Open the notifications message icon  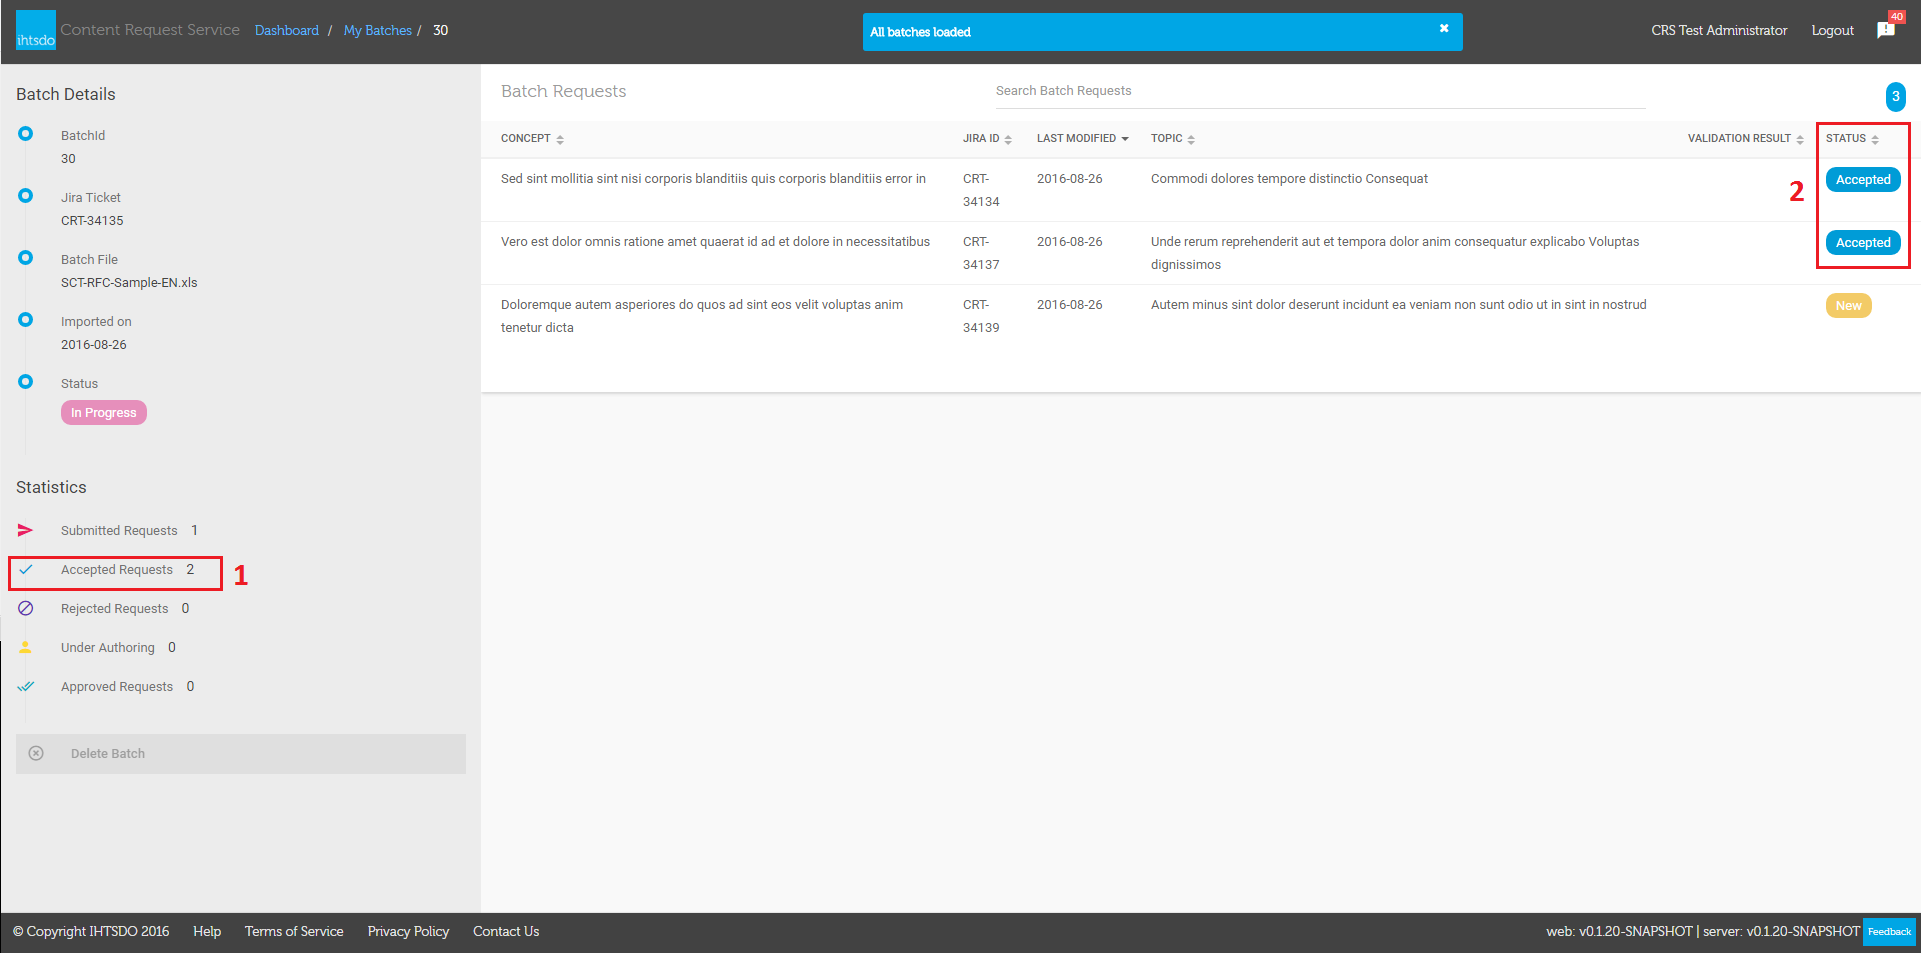(1886, 30)
